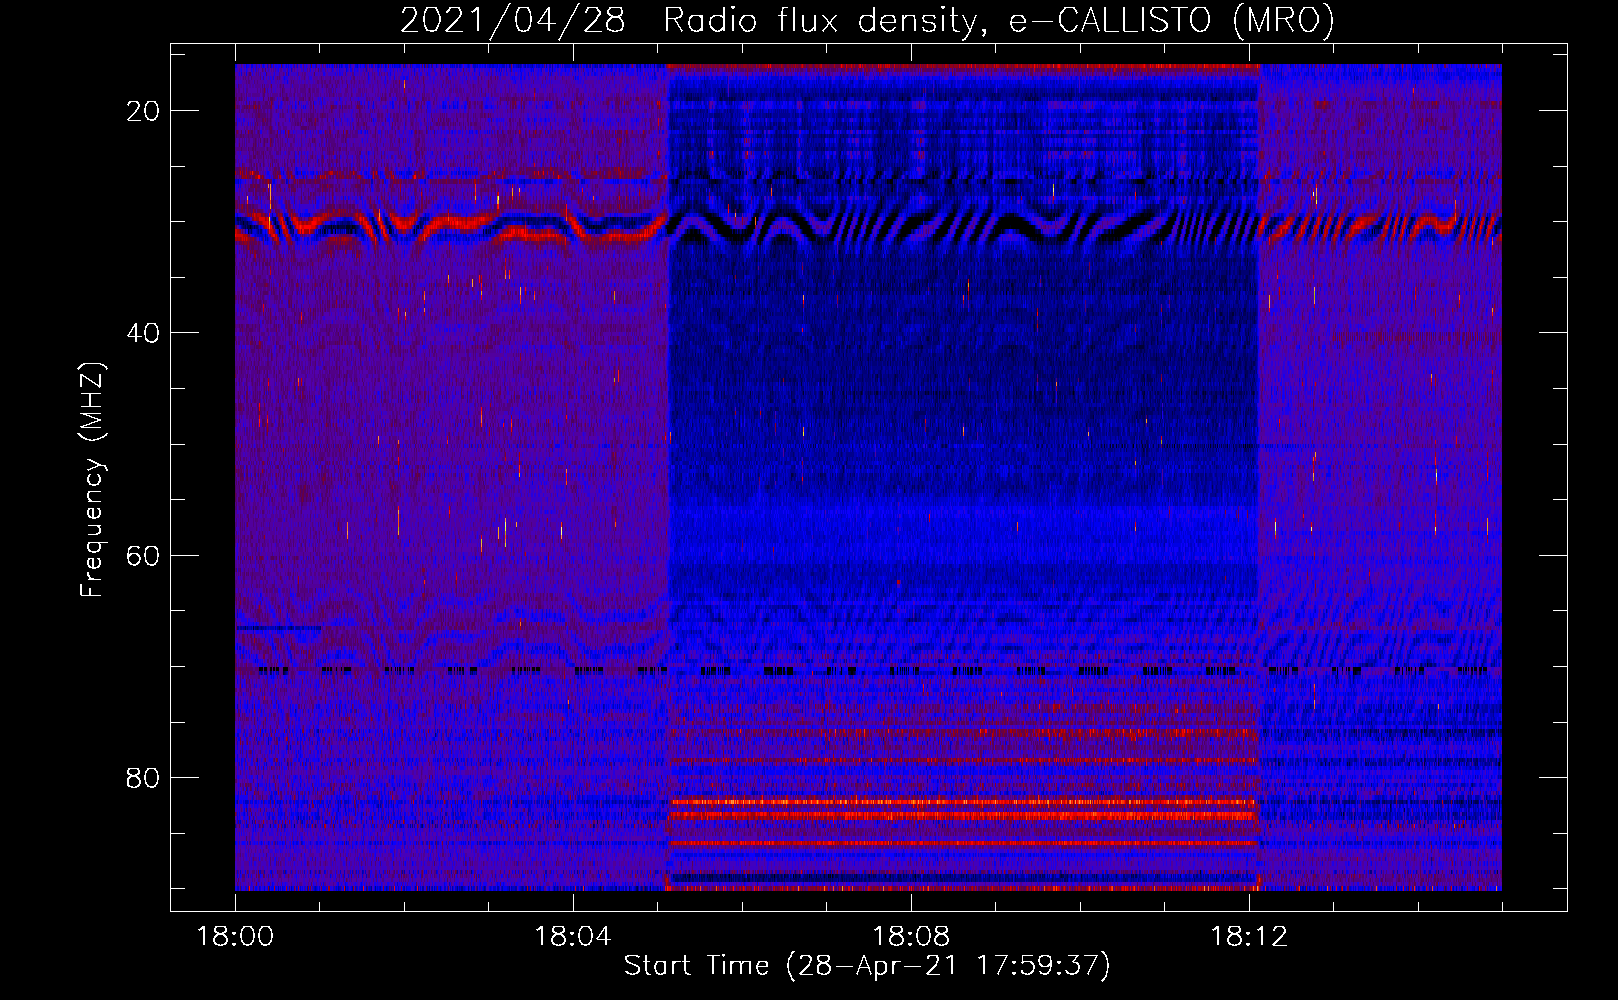Viewport: 1618px width, 1000px height.
Task: Click the 18:00 time tick label
Action: point(235,937)
